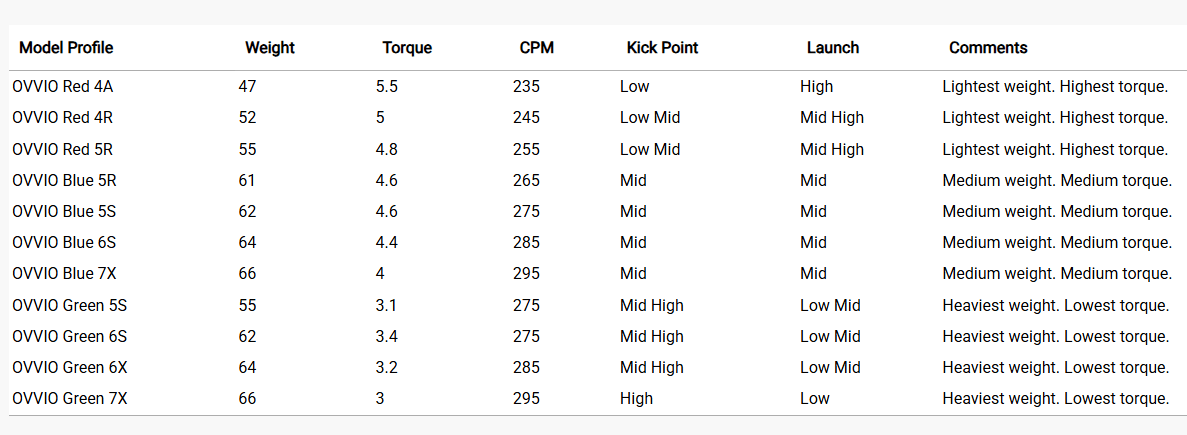Click the High kick point cell for Green 7X
This screenshot has width=1187, height=435.
(x=636, y=399)
